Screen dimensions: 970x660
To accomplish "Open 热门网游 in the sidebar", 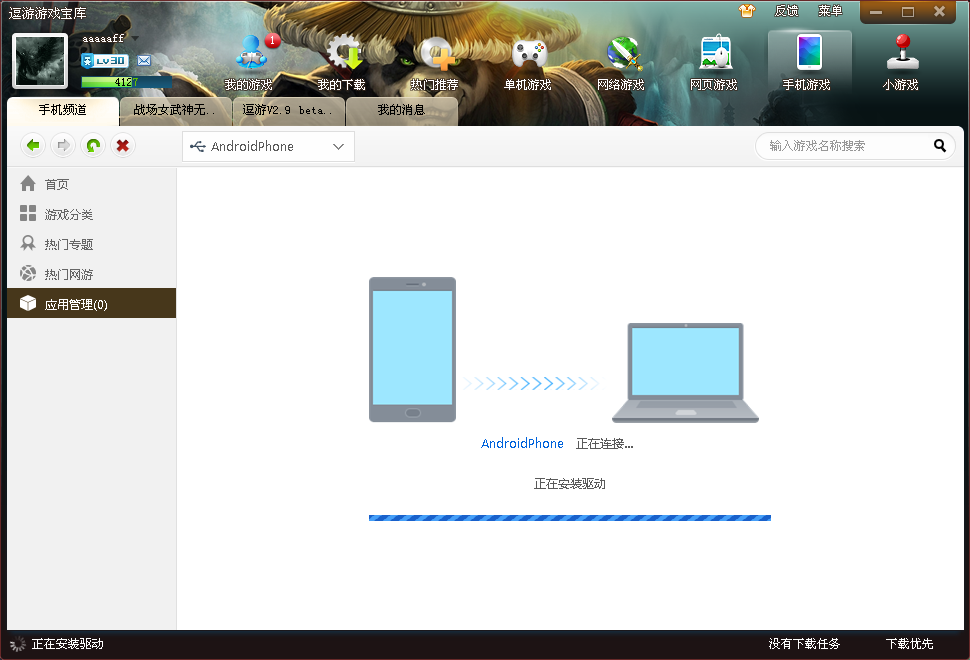I will (x=92, y=274).
